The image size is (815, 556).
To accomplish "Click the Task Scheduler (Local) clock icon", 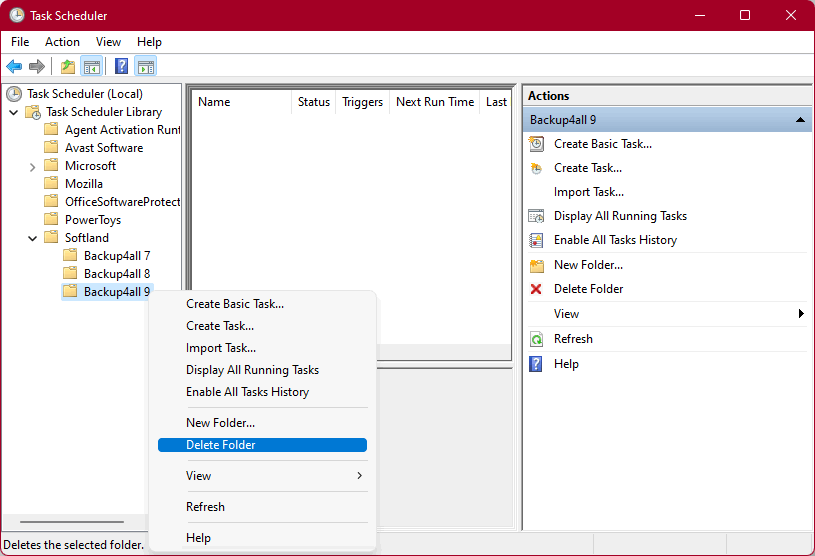I will (14, 94).
